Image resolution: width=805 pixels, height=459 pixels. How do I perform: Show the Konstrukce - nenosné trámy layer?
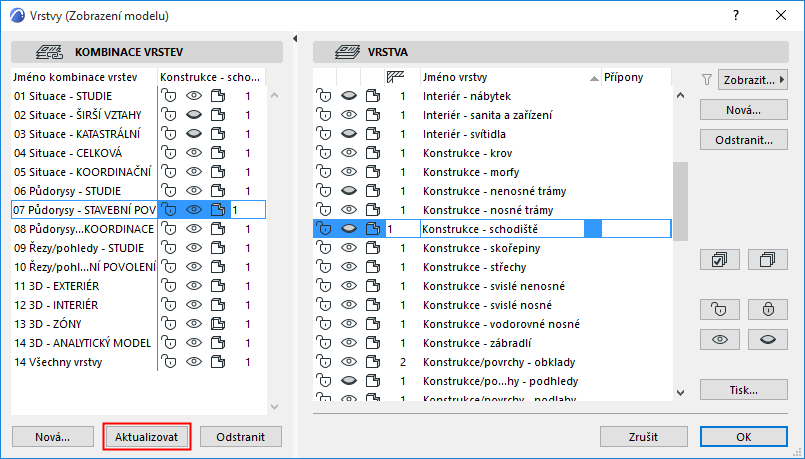(348, 191)
